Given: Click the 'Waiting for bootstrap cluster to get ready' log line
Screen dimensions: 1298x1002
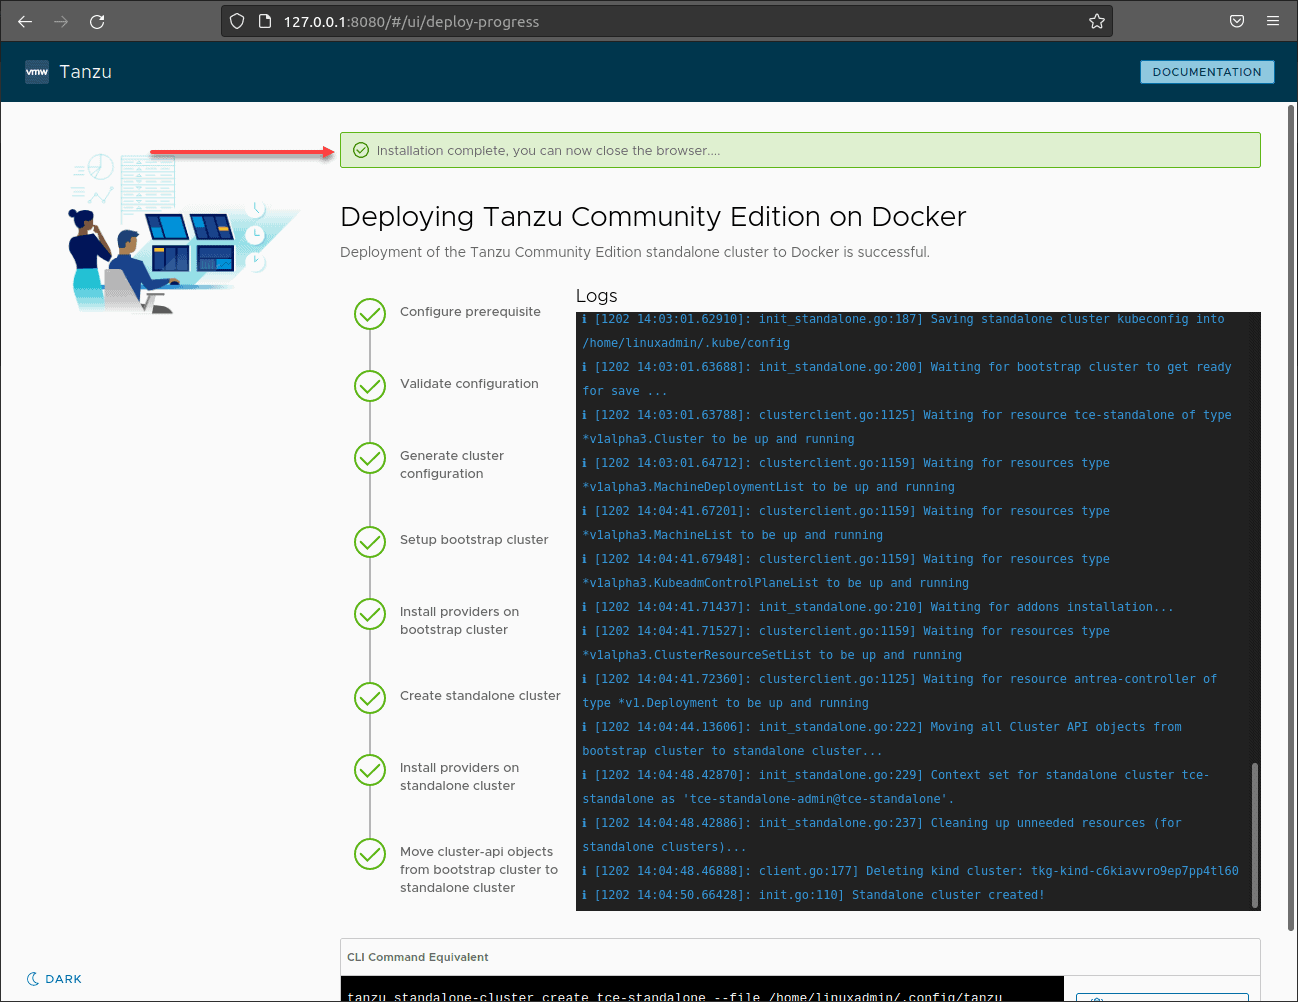Looking at the screenshot, I should pyautogui.click(x=907, y=379).
